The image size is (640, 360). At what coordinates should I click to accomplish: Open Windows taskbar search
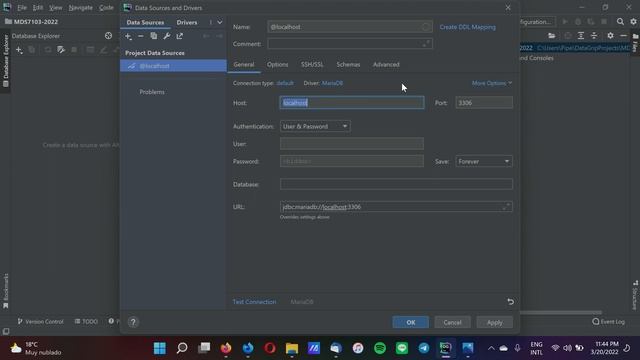[x=182, y=348]
